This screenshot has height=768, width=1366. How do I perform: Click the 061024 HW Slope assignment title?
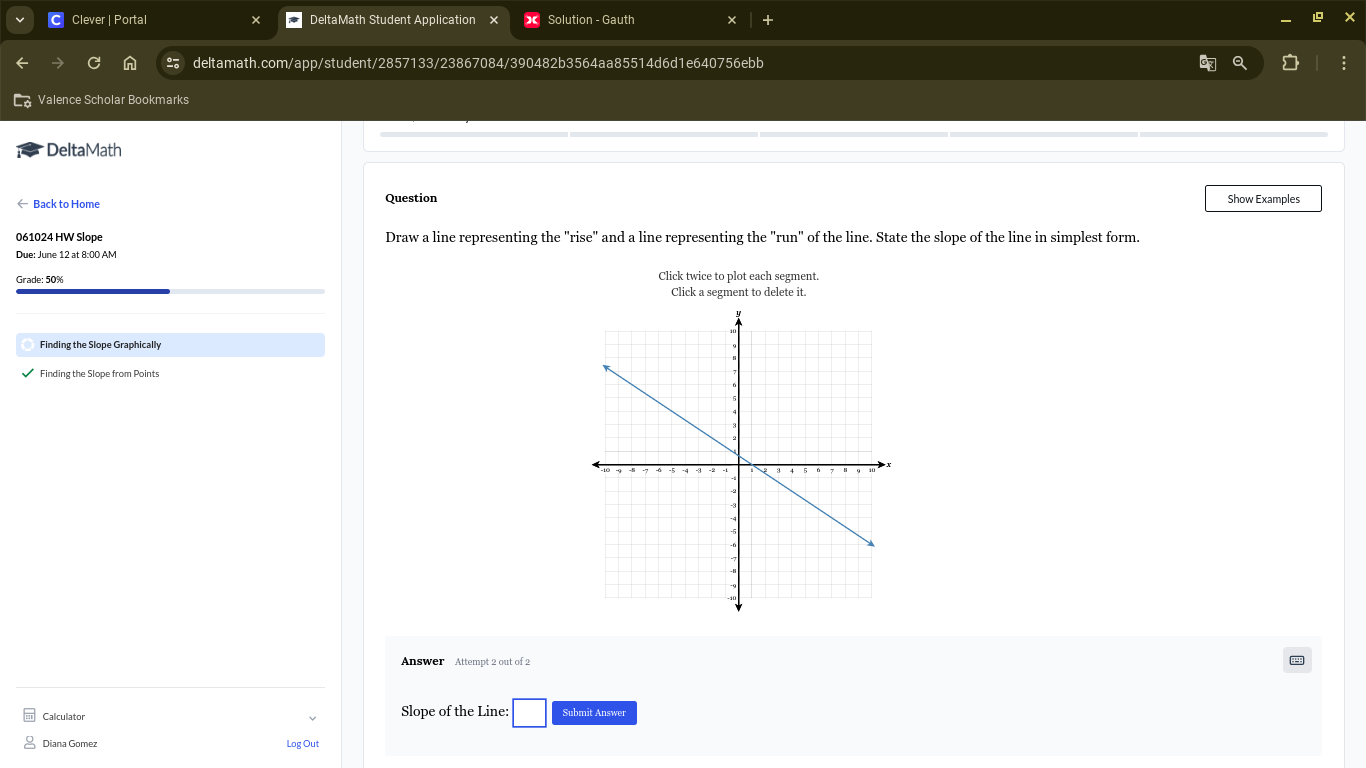(59, 237)
